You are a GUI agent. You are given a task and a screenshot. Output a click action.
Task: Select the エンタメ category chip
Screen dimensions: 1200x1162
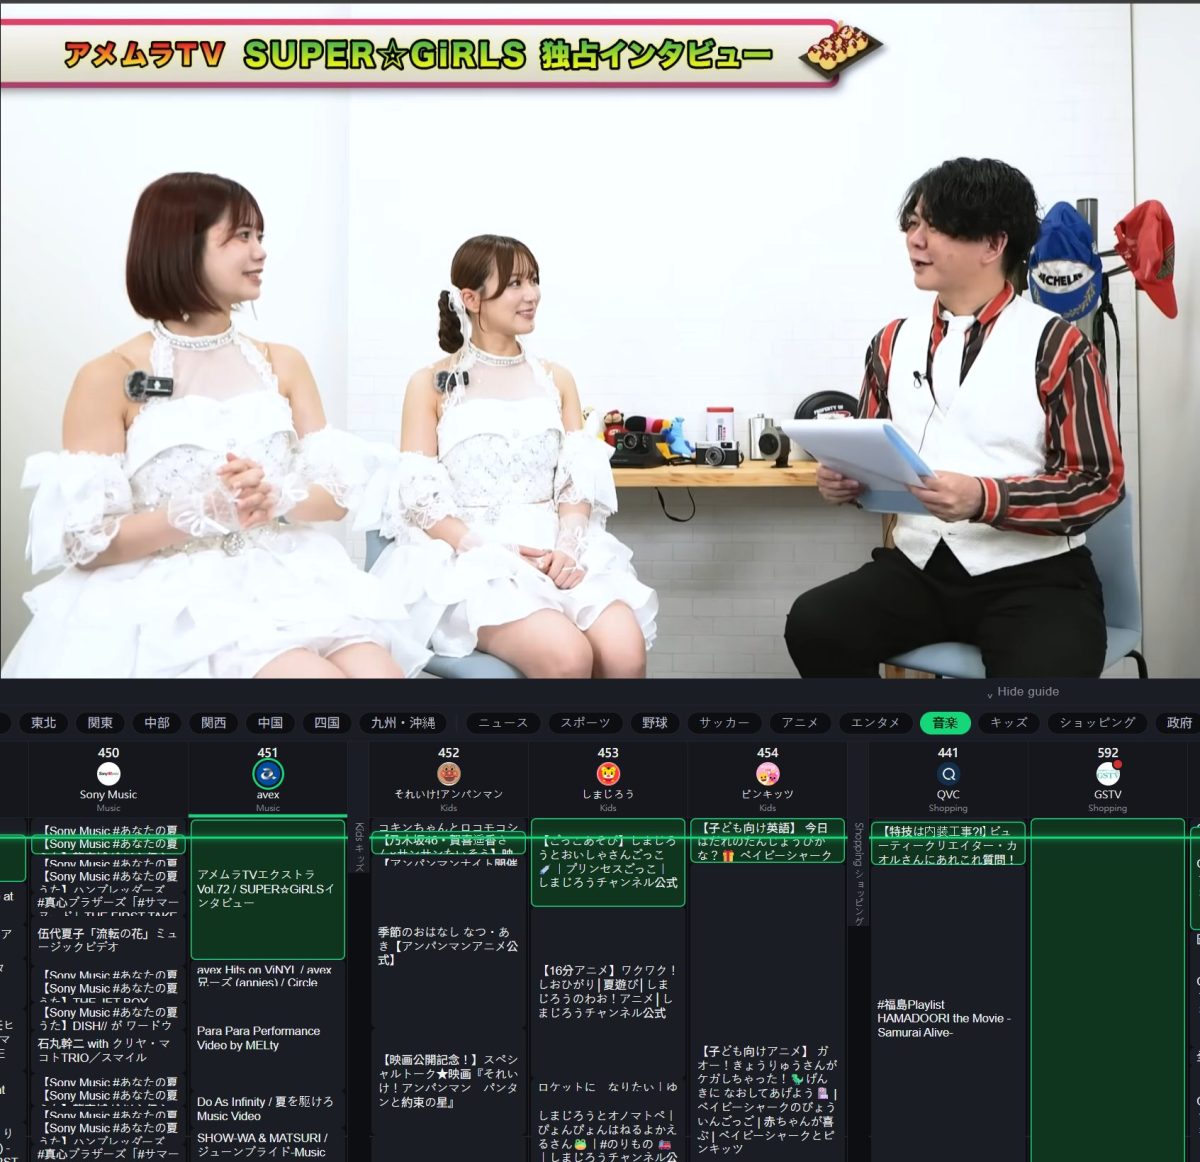tap(875, 722)
